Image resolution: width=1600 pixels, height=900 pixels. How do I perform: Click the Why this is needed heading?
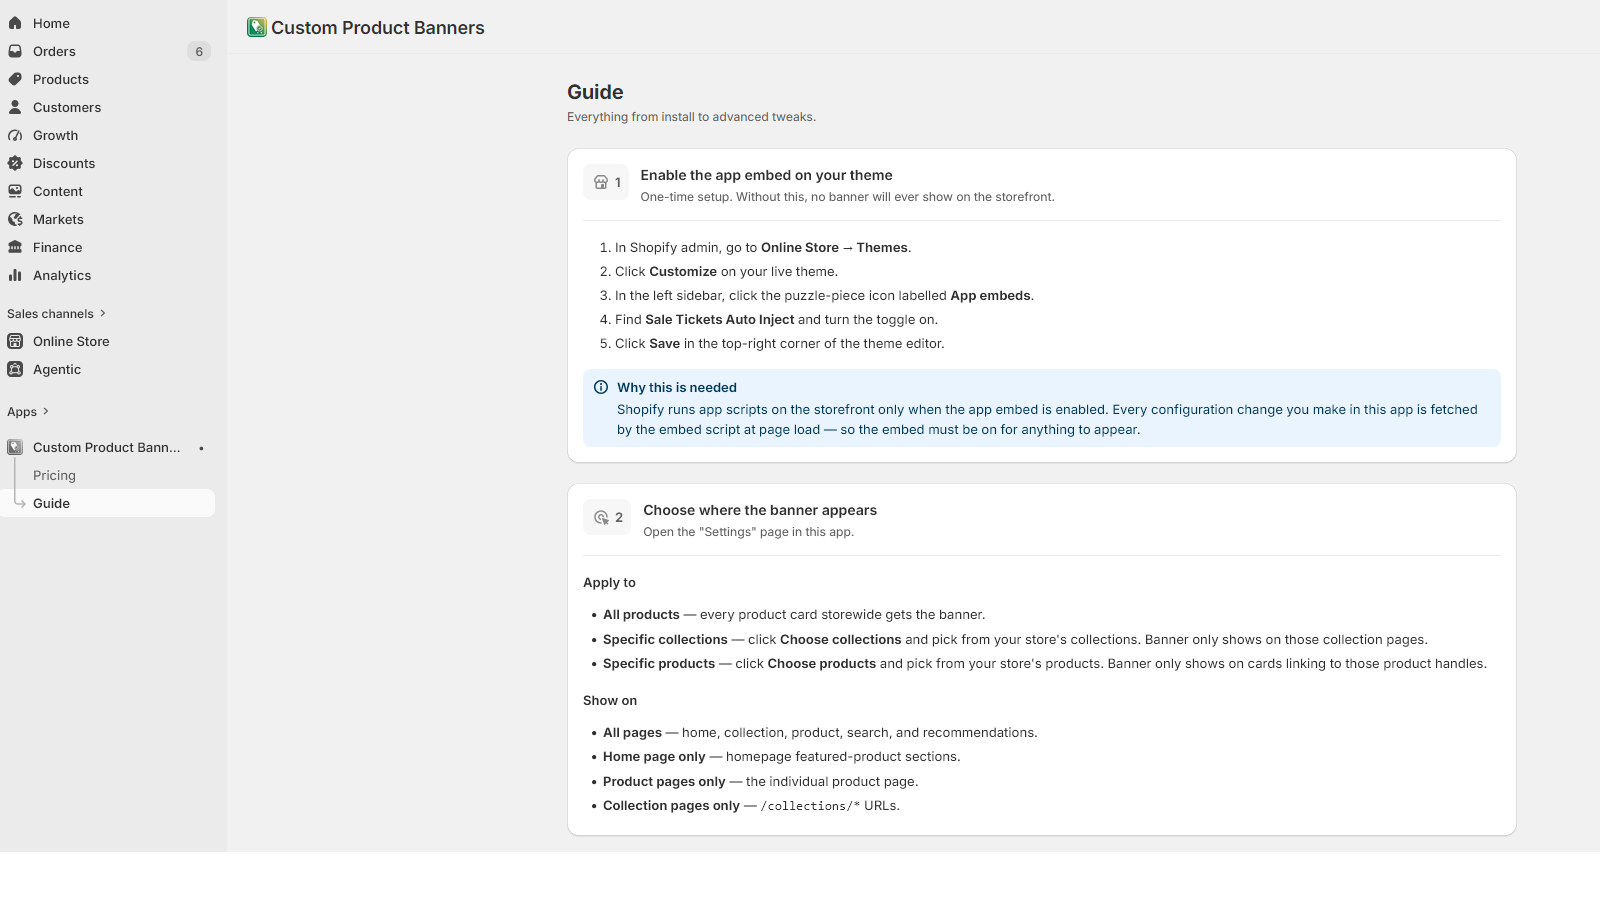pos(677,387)
